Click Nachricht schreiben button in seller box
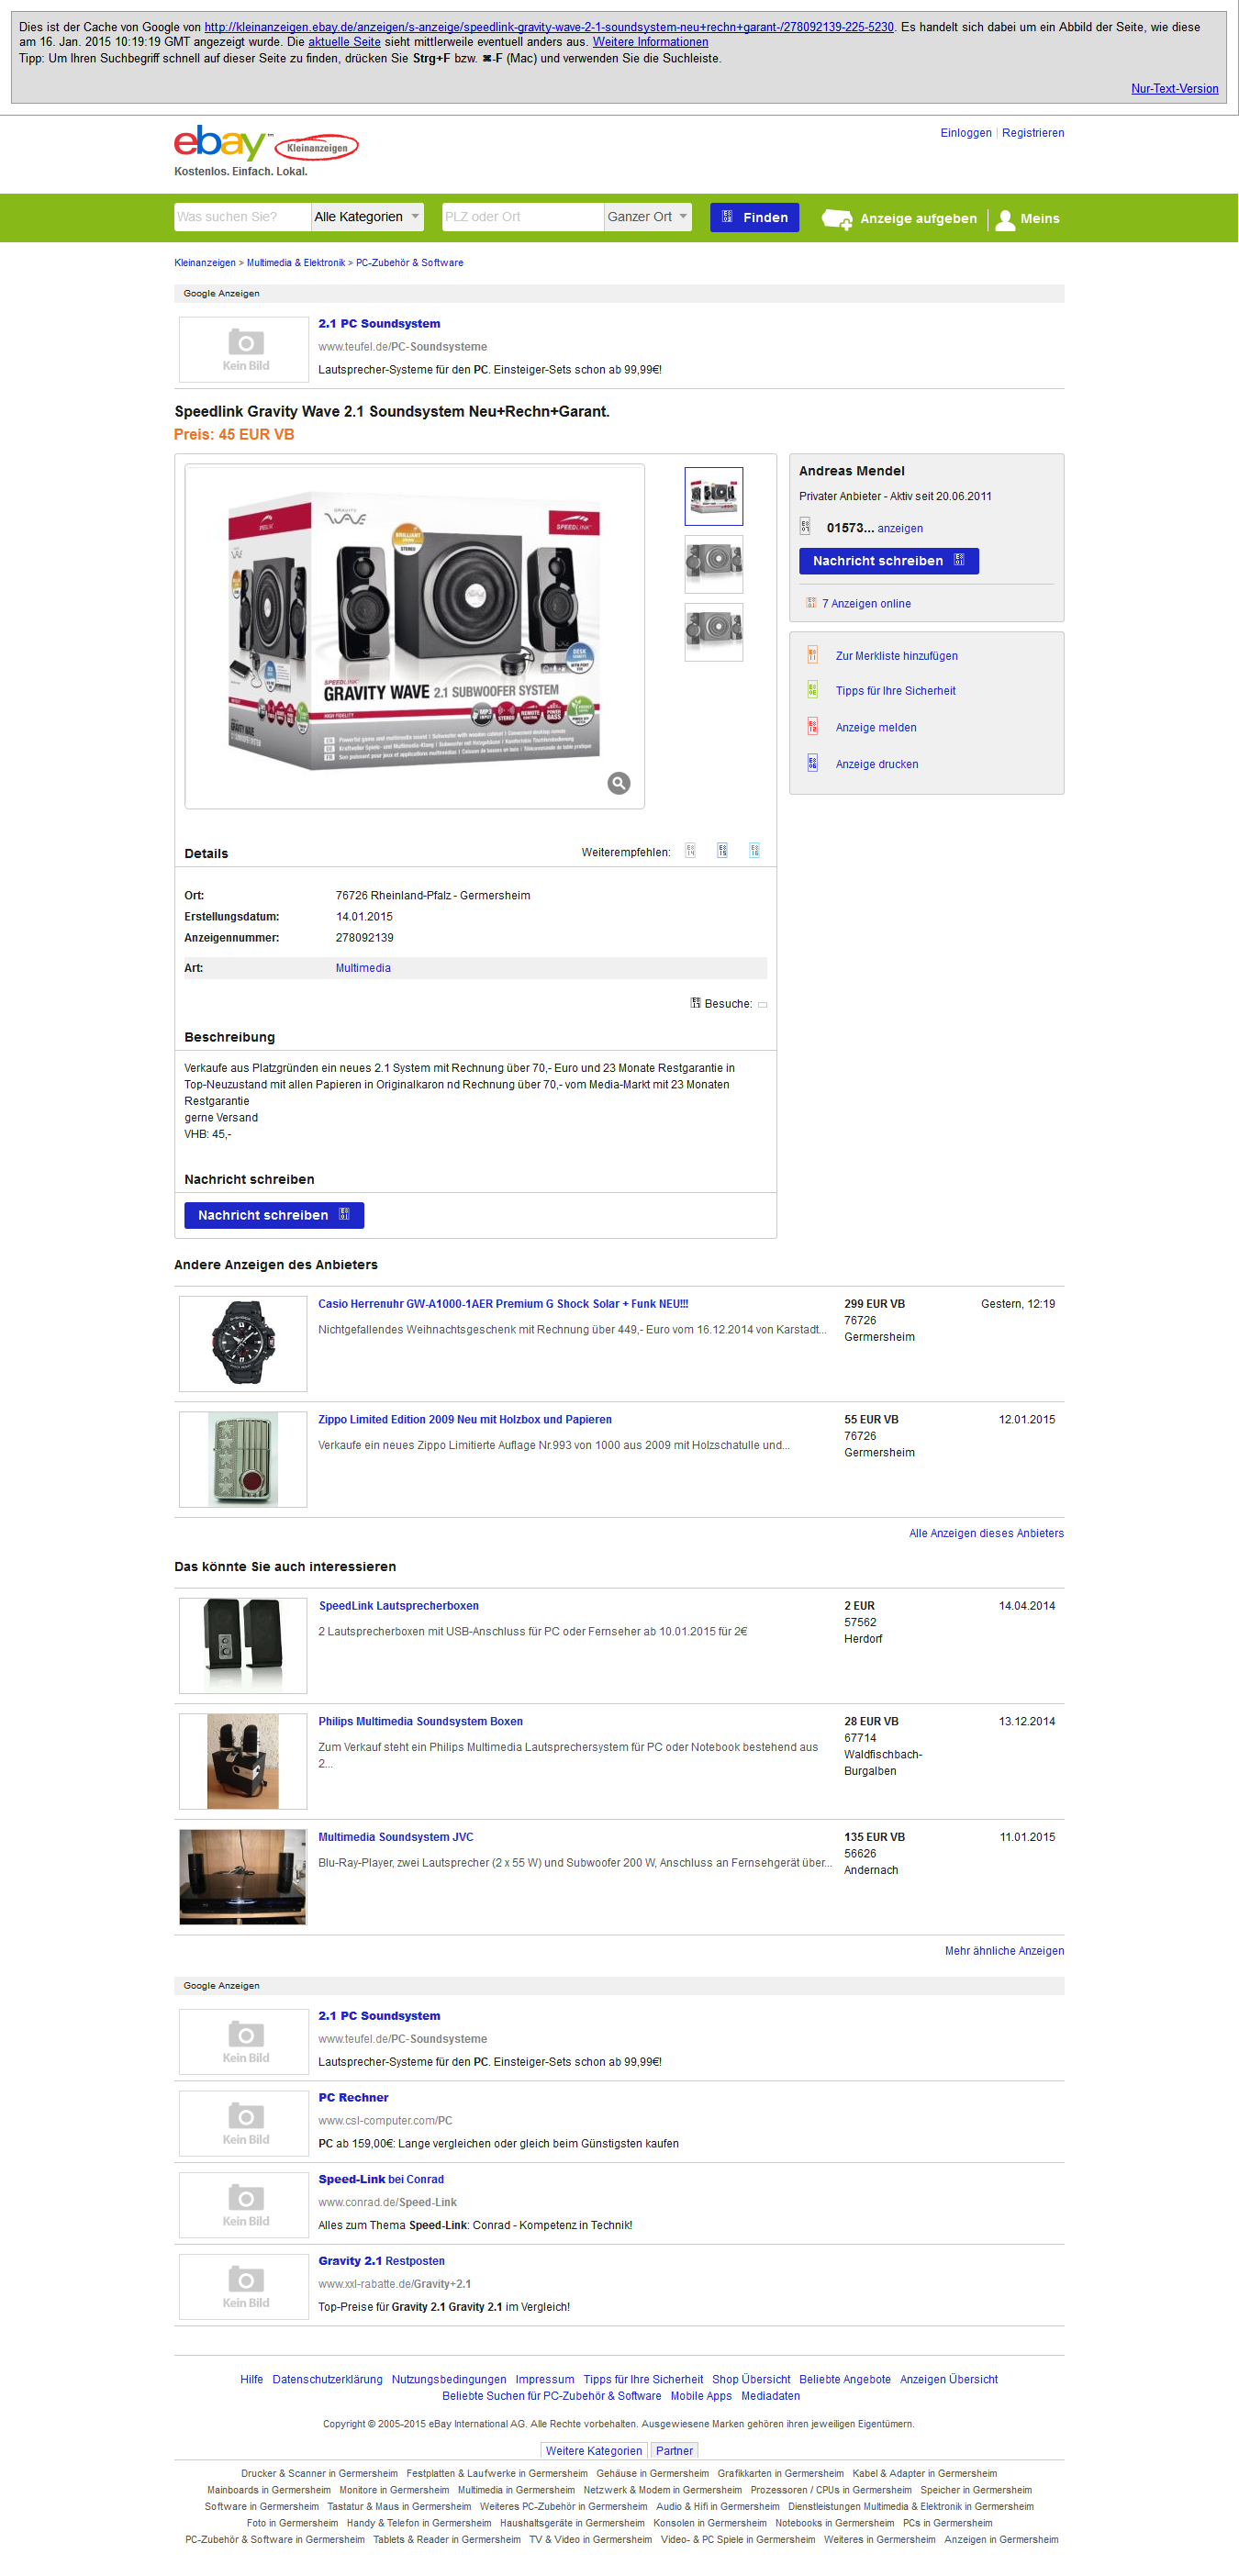The image size is (1239, 2576). pyautogui.click(x=888, y=561)
